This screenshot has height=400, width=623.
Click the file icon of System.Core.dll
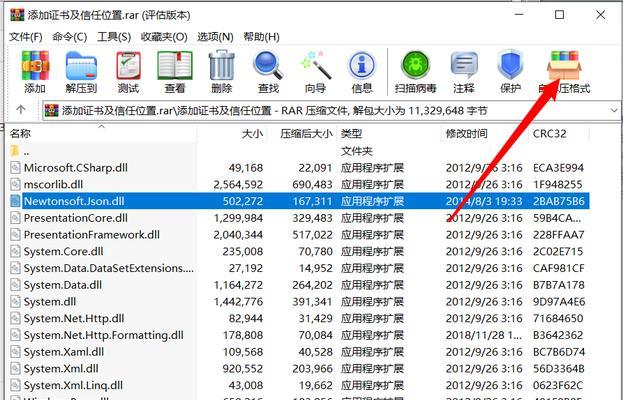tap(15, 251)
